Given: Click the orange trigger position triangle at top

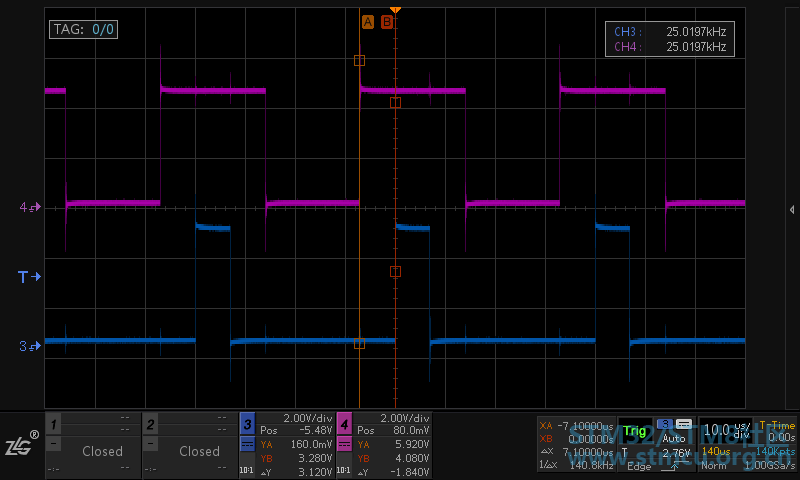Looking at the screenshot, I should [395, 10].
